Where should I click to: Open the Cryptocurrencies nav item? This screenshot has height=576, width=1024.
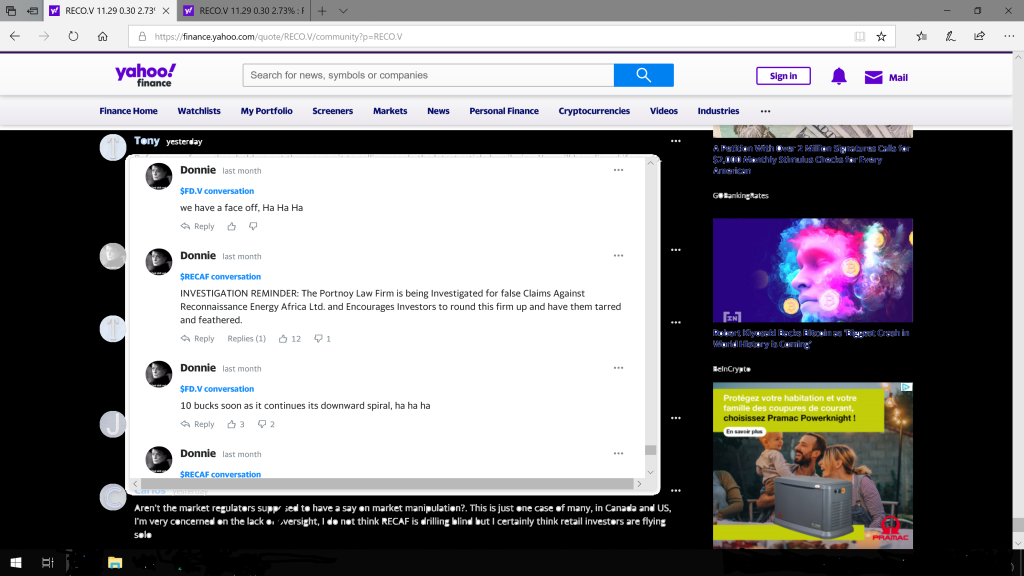click(594, 111)
